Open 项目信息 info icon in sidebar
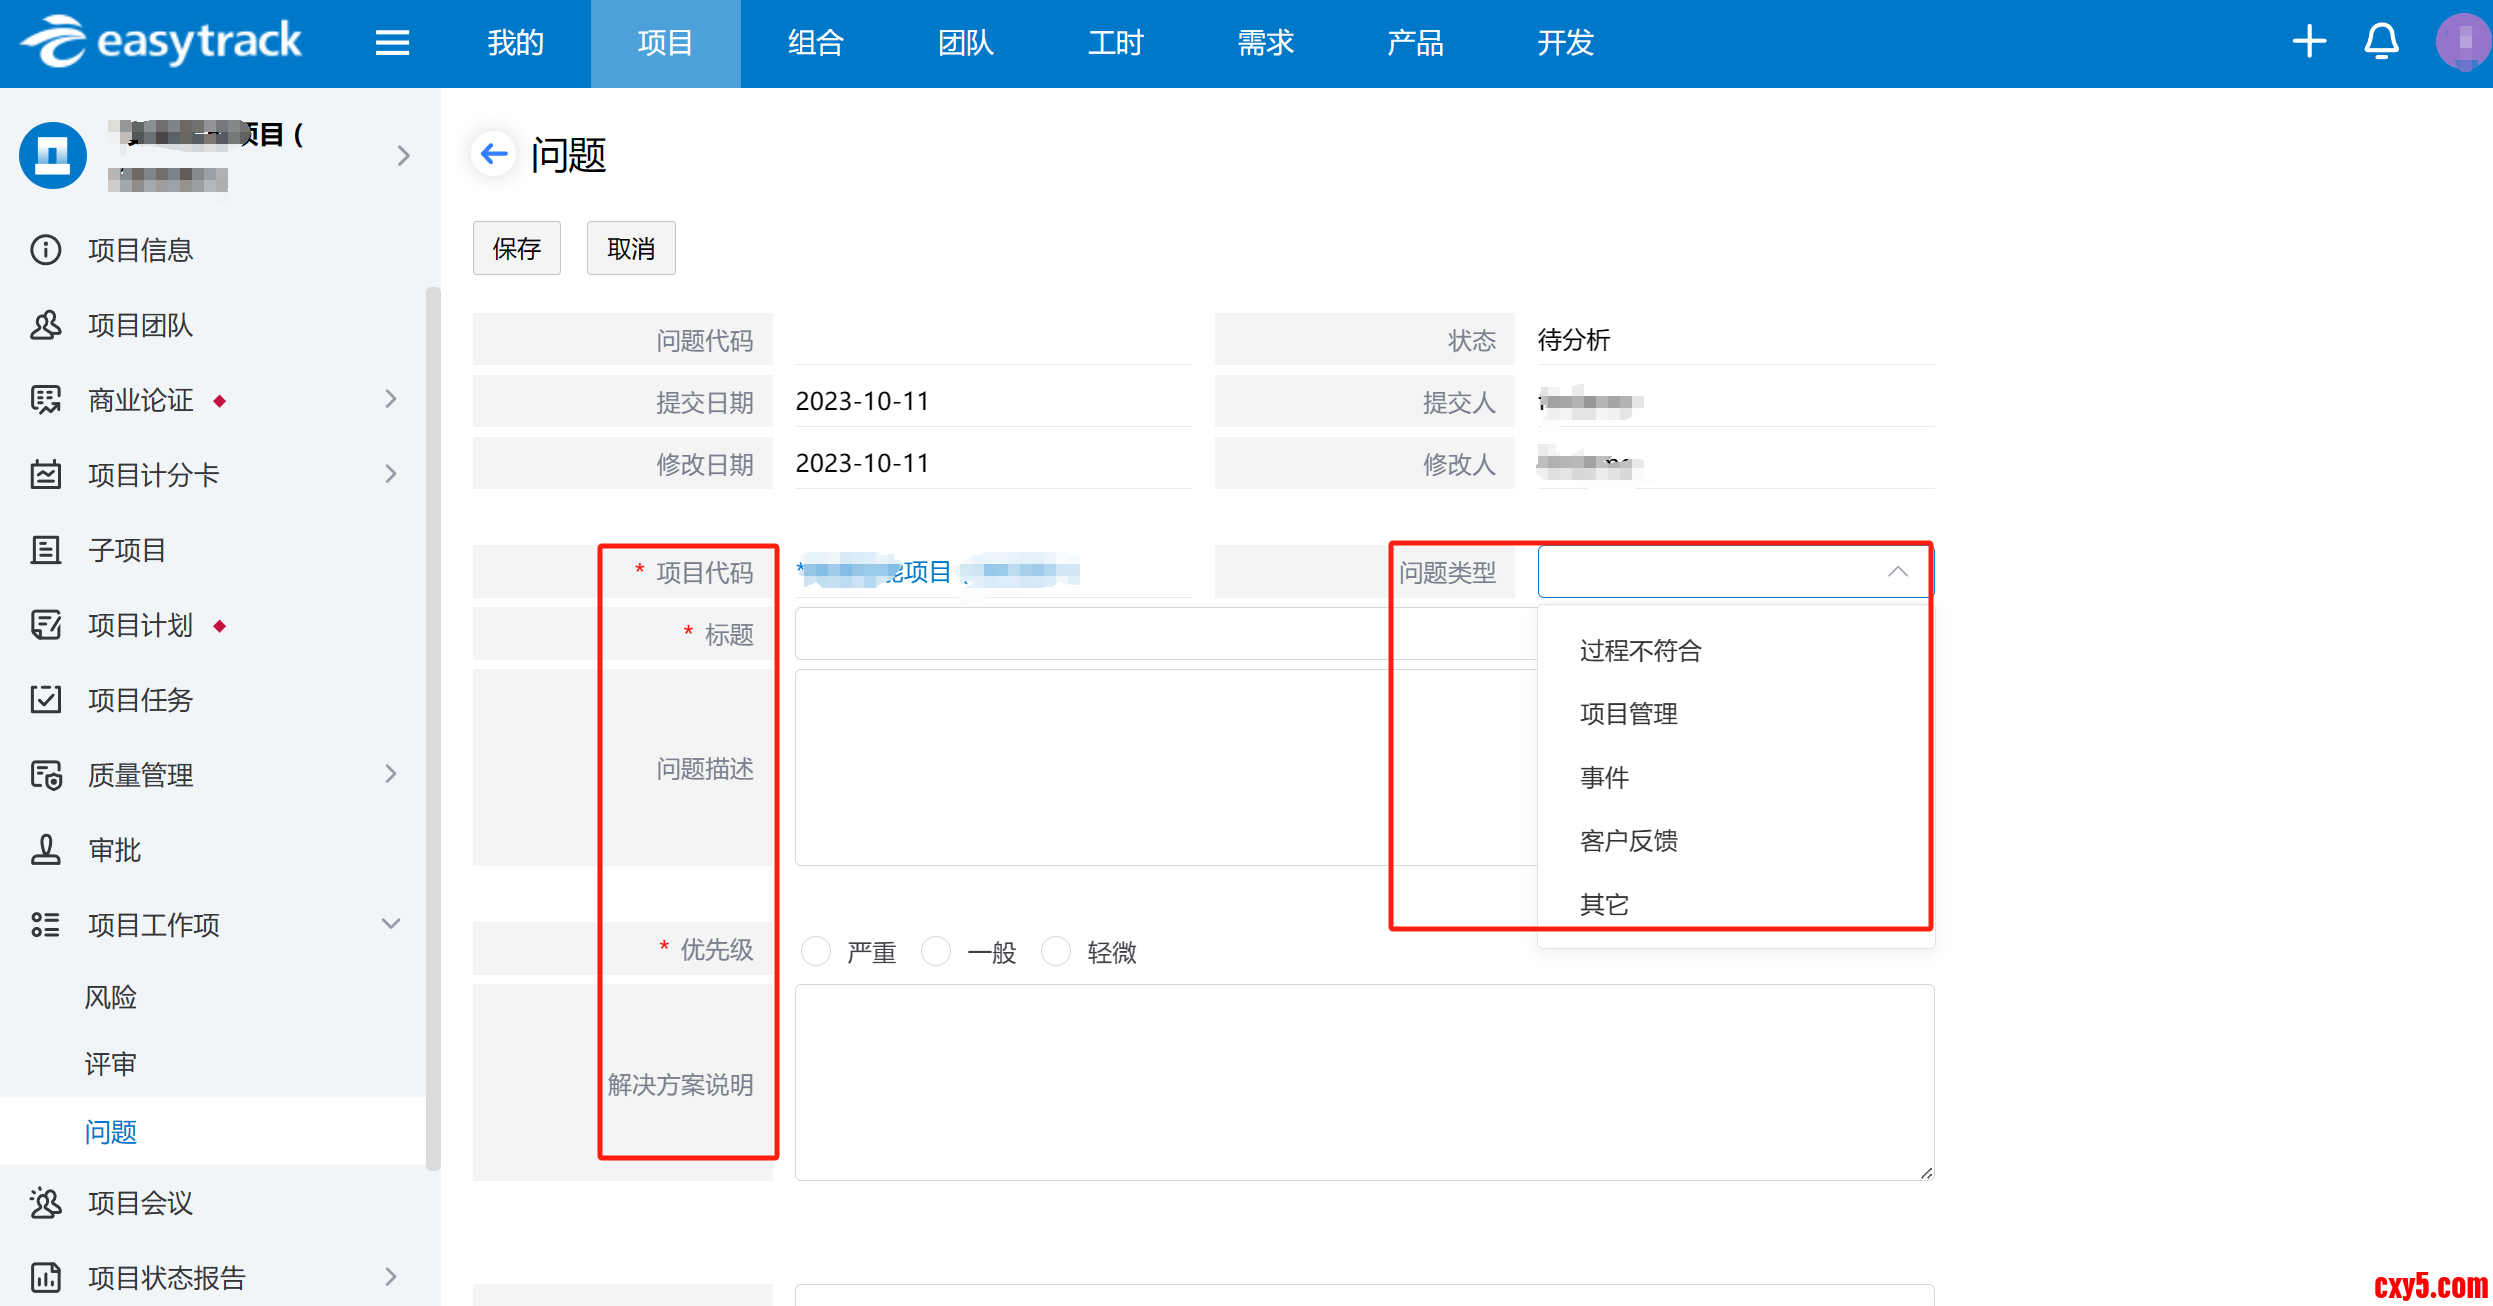2493x1306 pixels. (x=46, y=250)
